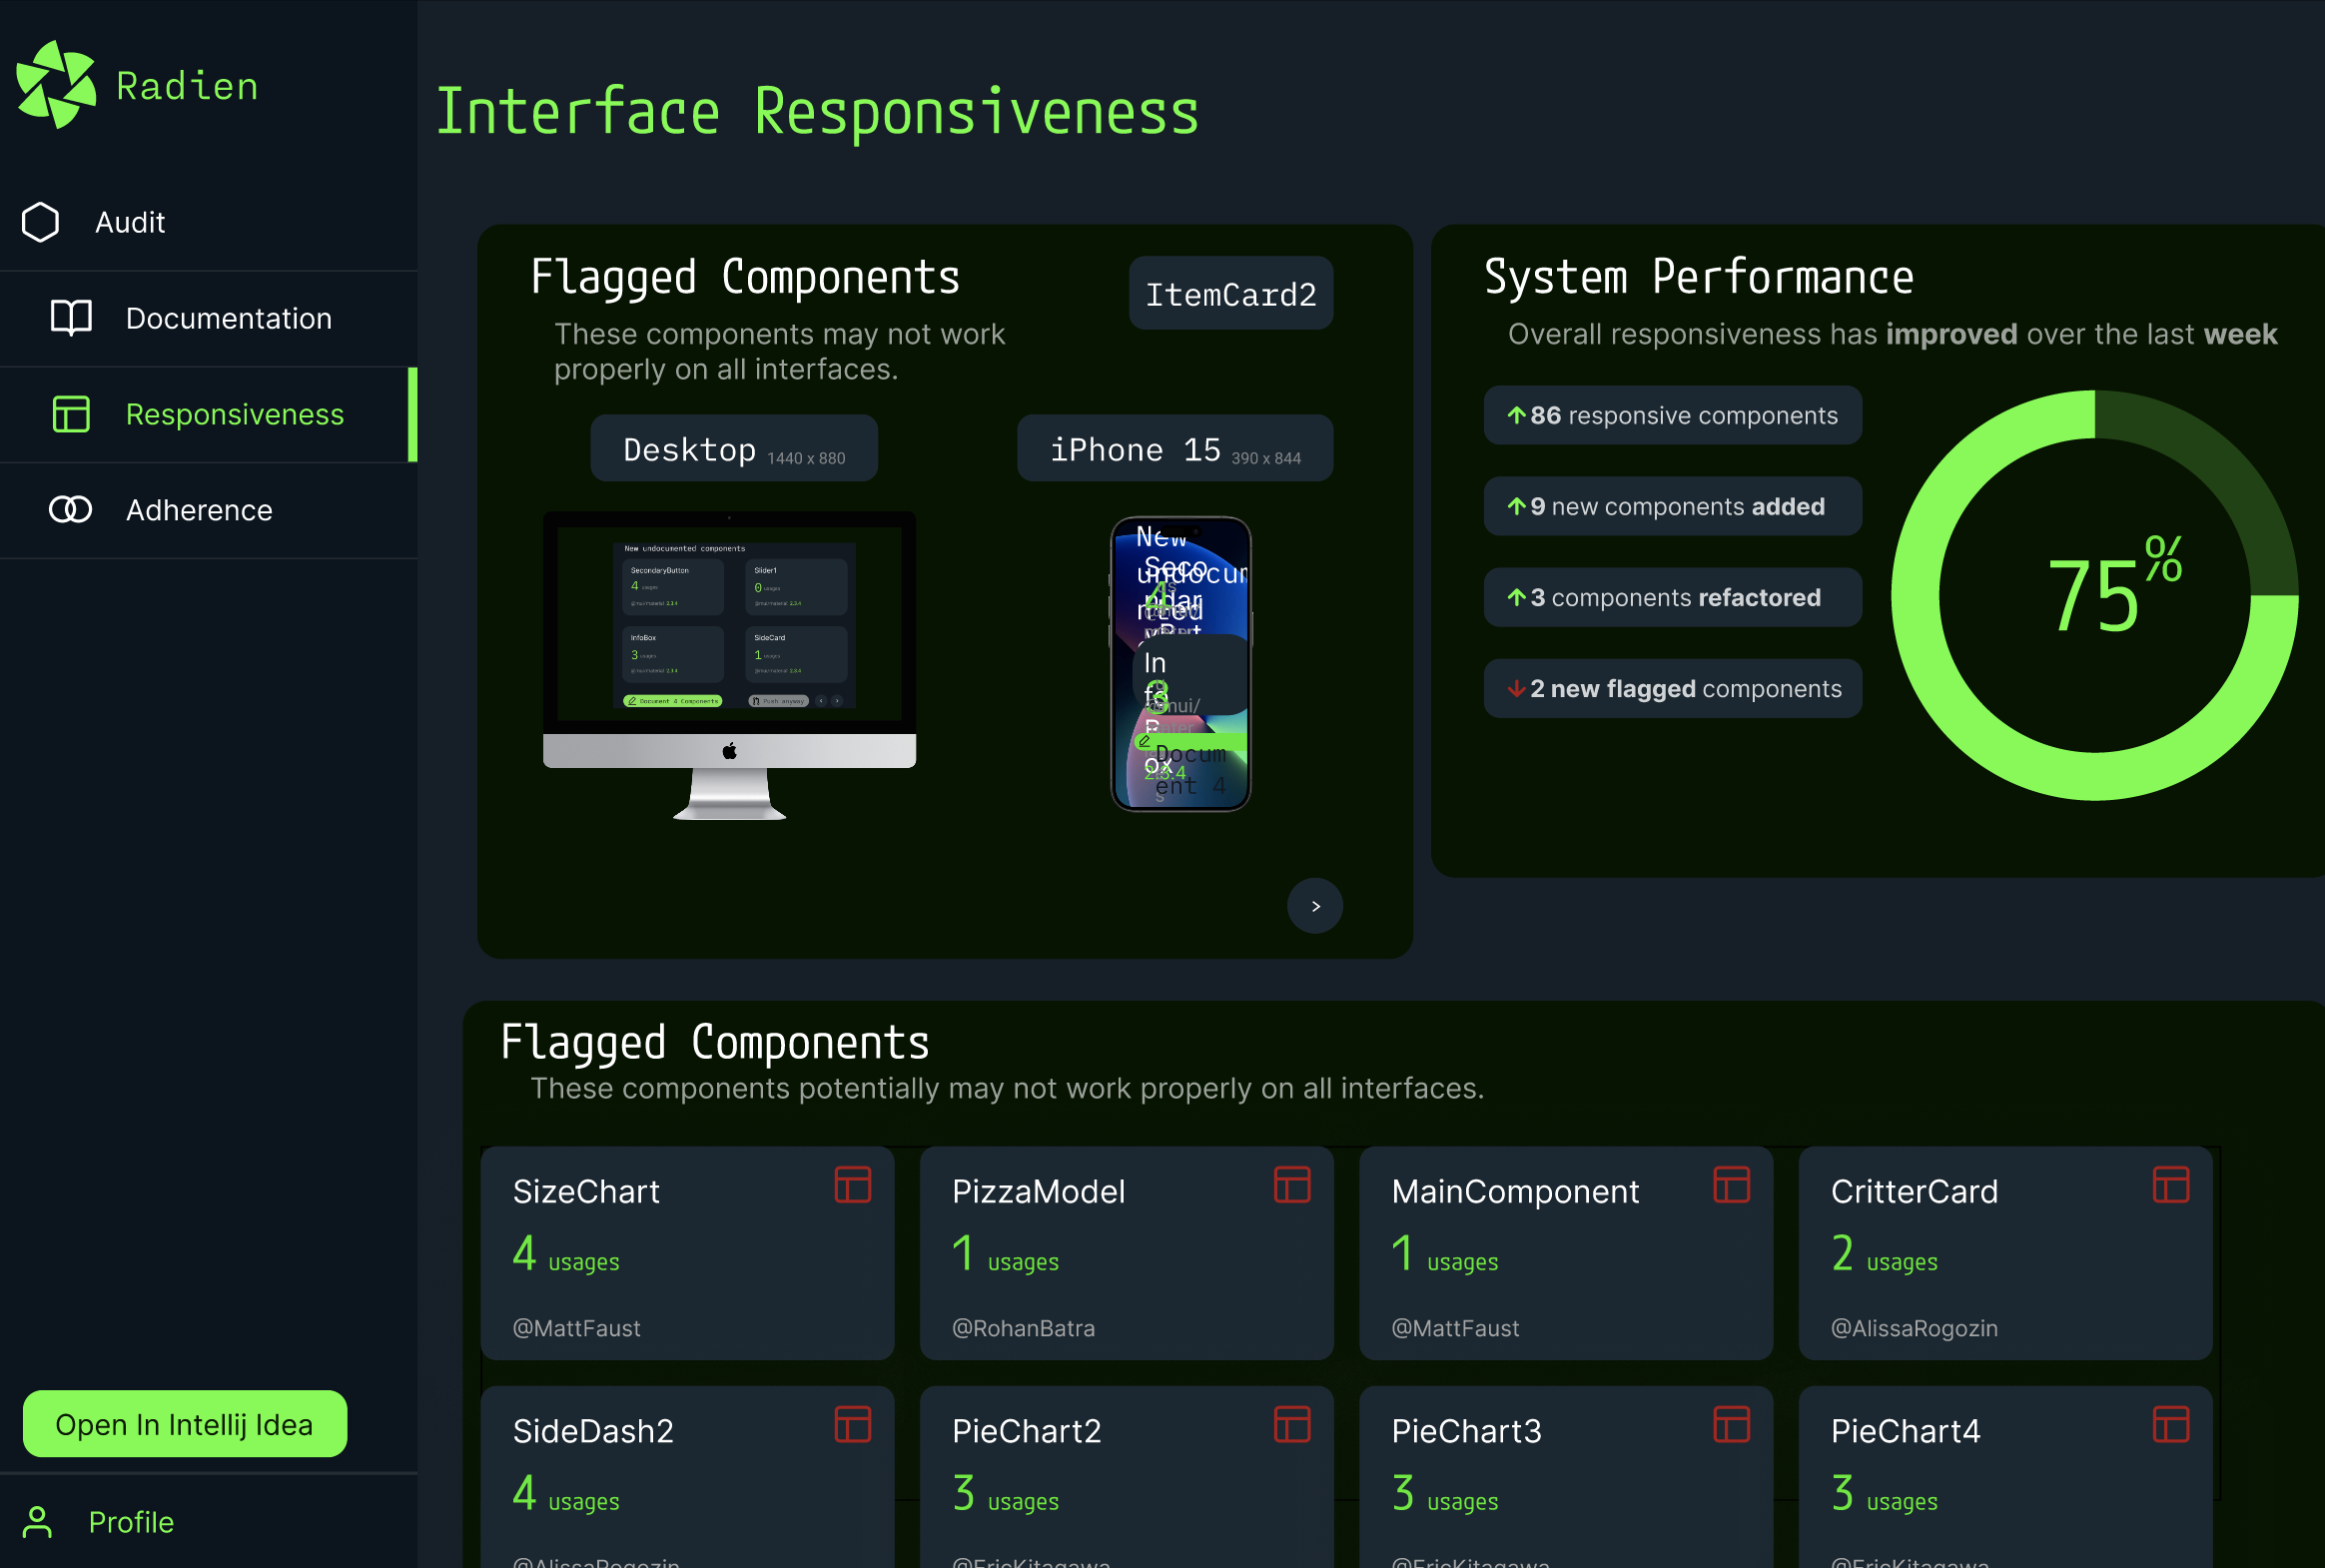The height and width of the screenshot is (1568, 2325).
Task: Click the 75% responsiveness progress ring
Action: [x=2094, y=595]
